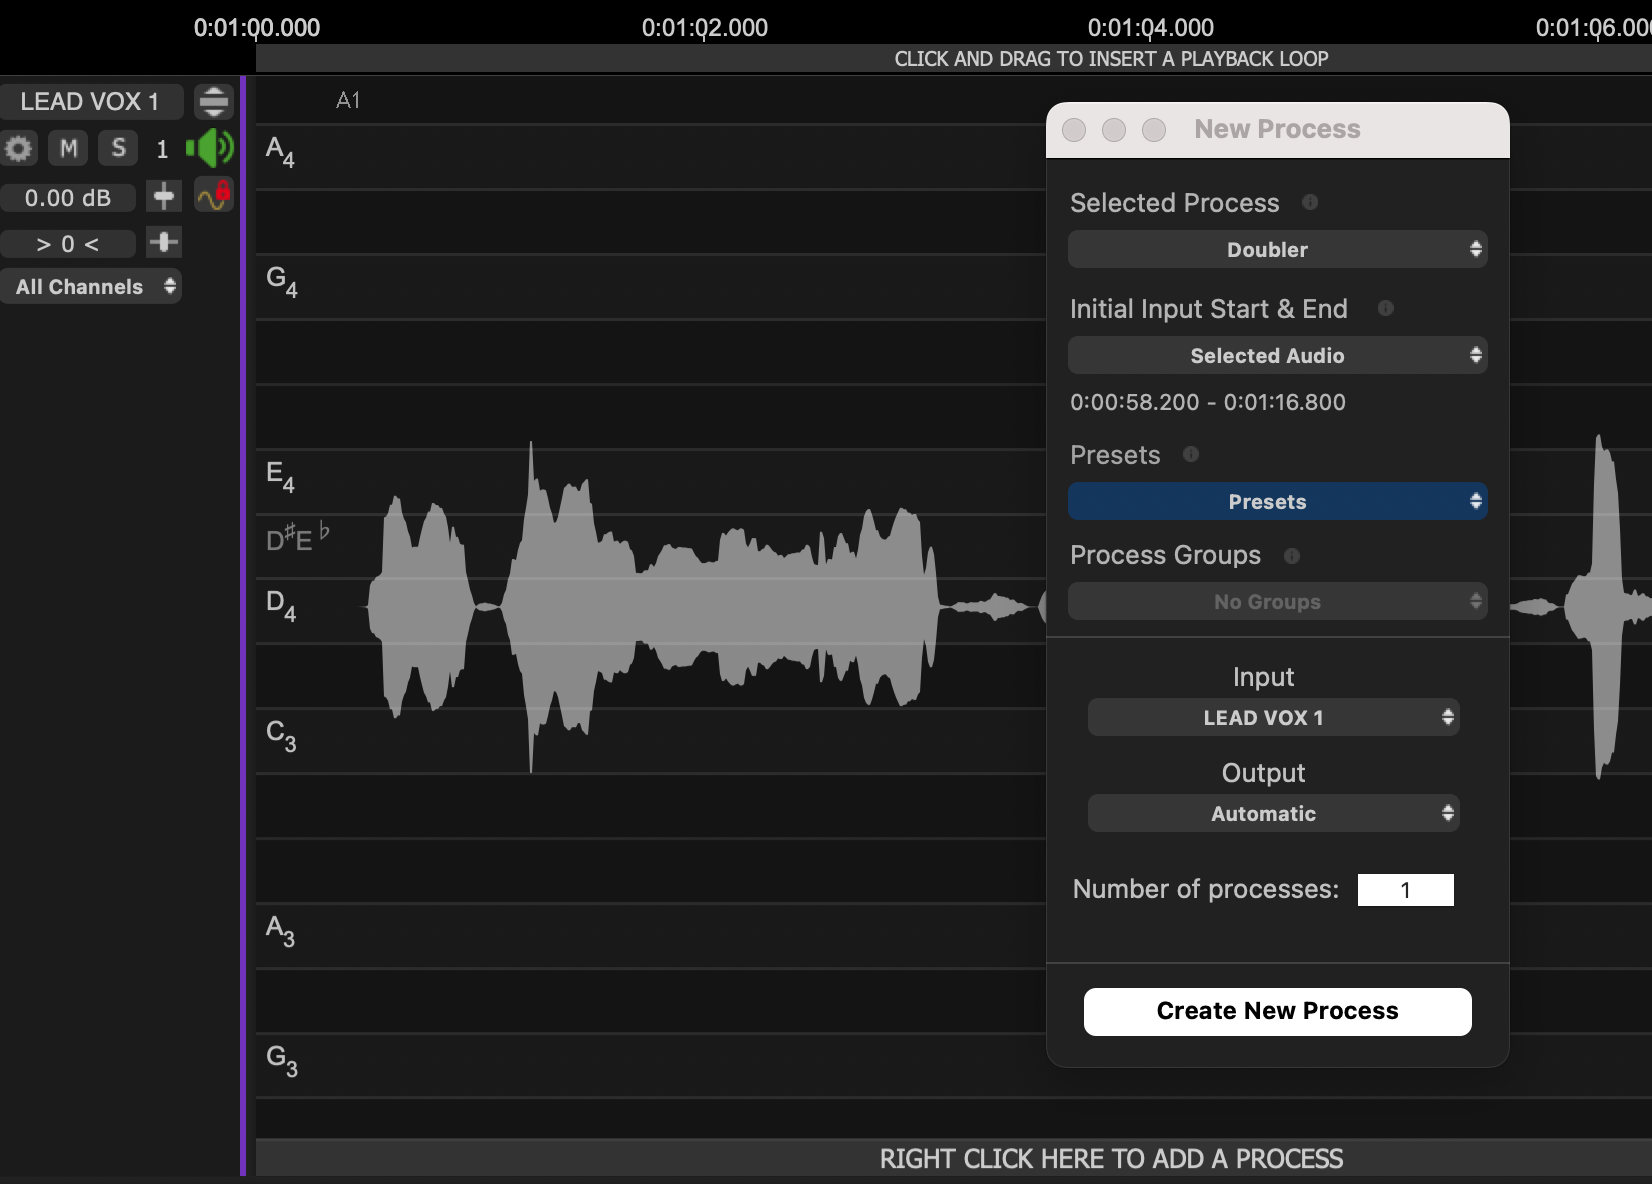Open the Doubler process dropdown
The image size is (1652, 1184).
point(1277,250)
